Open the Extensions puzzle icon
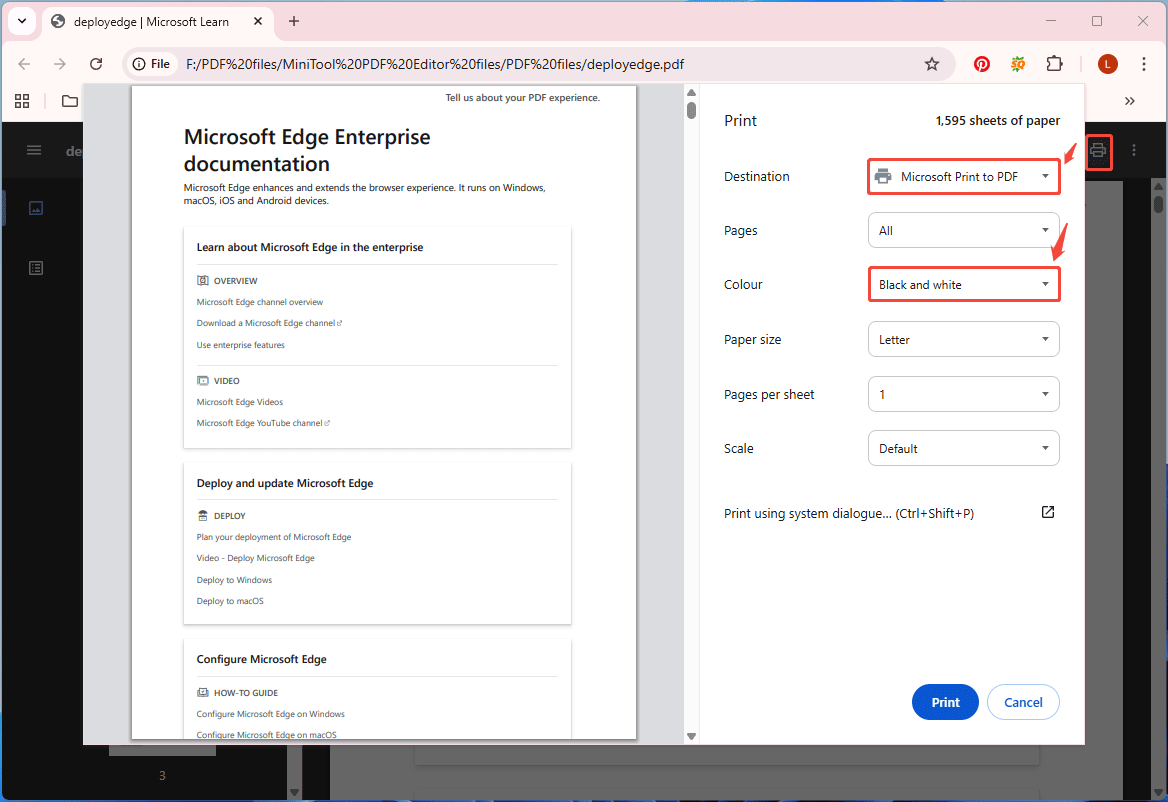The image size is (1168, 802). click(1054, 64)
